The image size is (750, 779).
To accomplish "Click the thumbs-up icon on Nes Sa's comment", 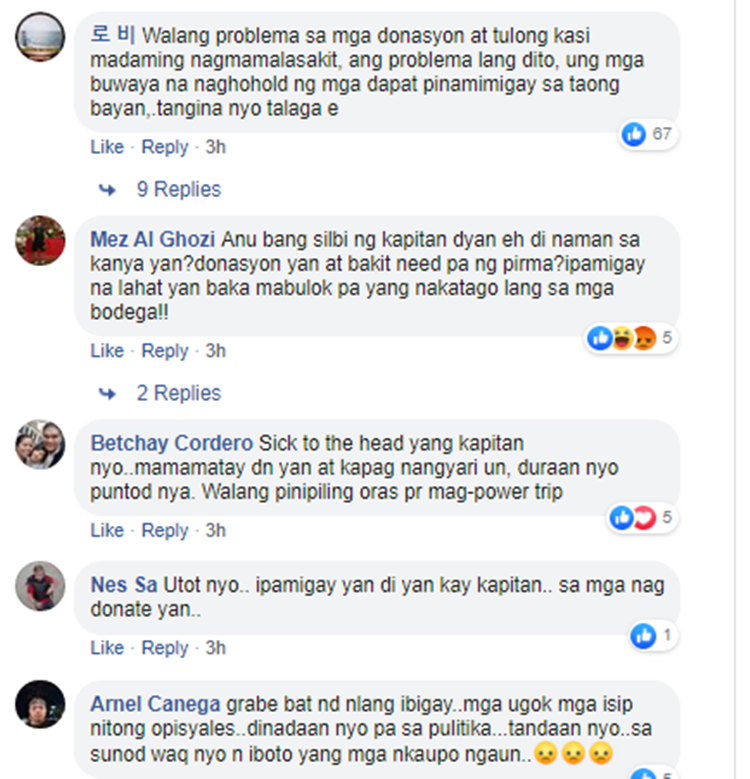I will point(643,635).
